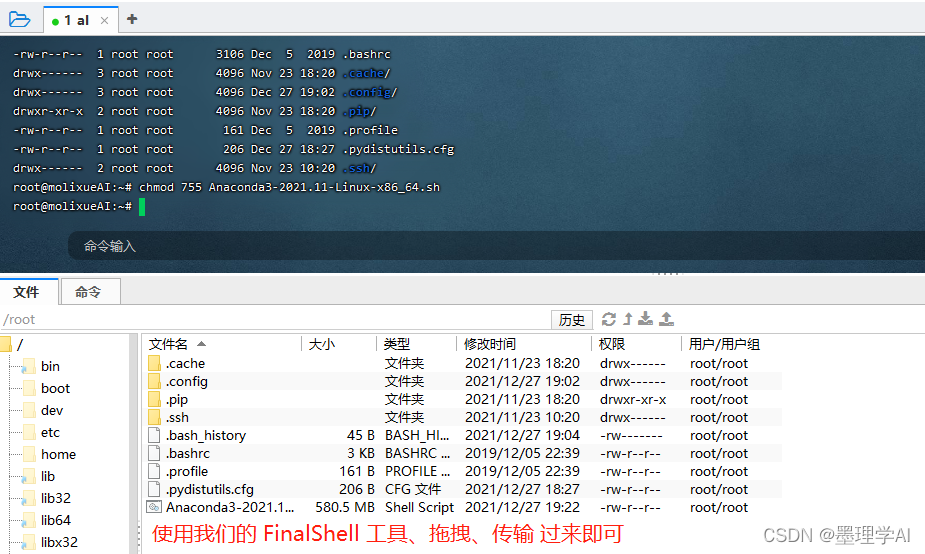Click .ssh/ directory in terminal output
This screenshot has height=554, width=925.
coord(359,168)
